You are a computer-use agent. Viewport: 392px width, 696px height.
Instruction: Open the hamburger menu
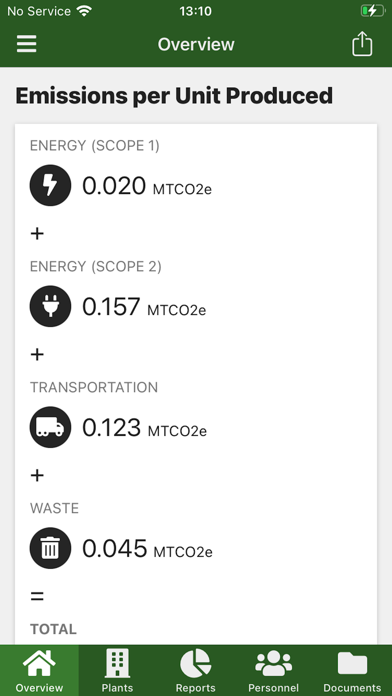pyautogui.click(x=27, y=44)
